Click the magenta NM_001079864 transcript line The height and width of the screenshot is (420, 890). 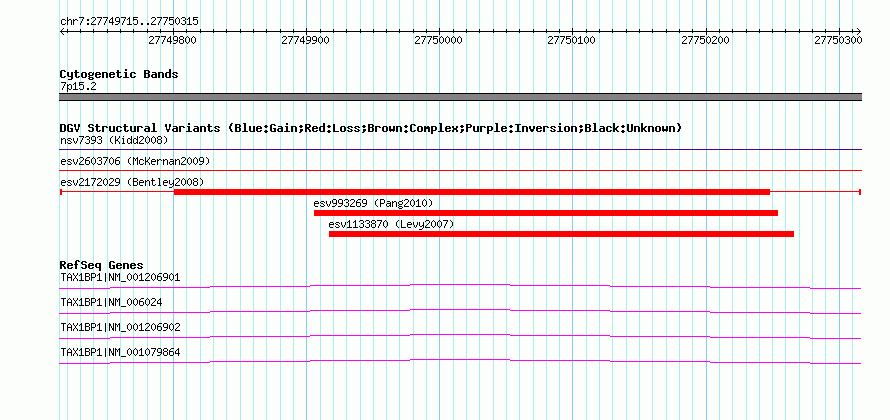tap(460, 362)
